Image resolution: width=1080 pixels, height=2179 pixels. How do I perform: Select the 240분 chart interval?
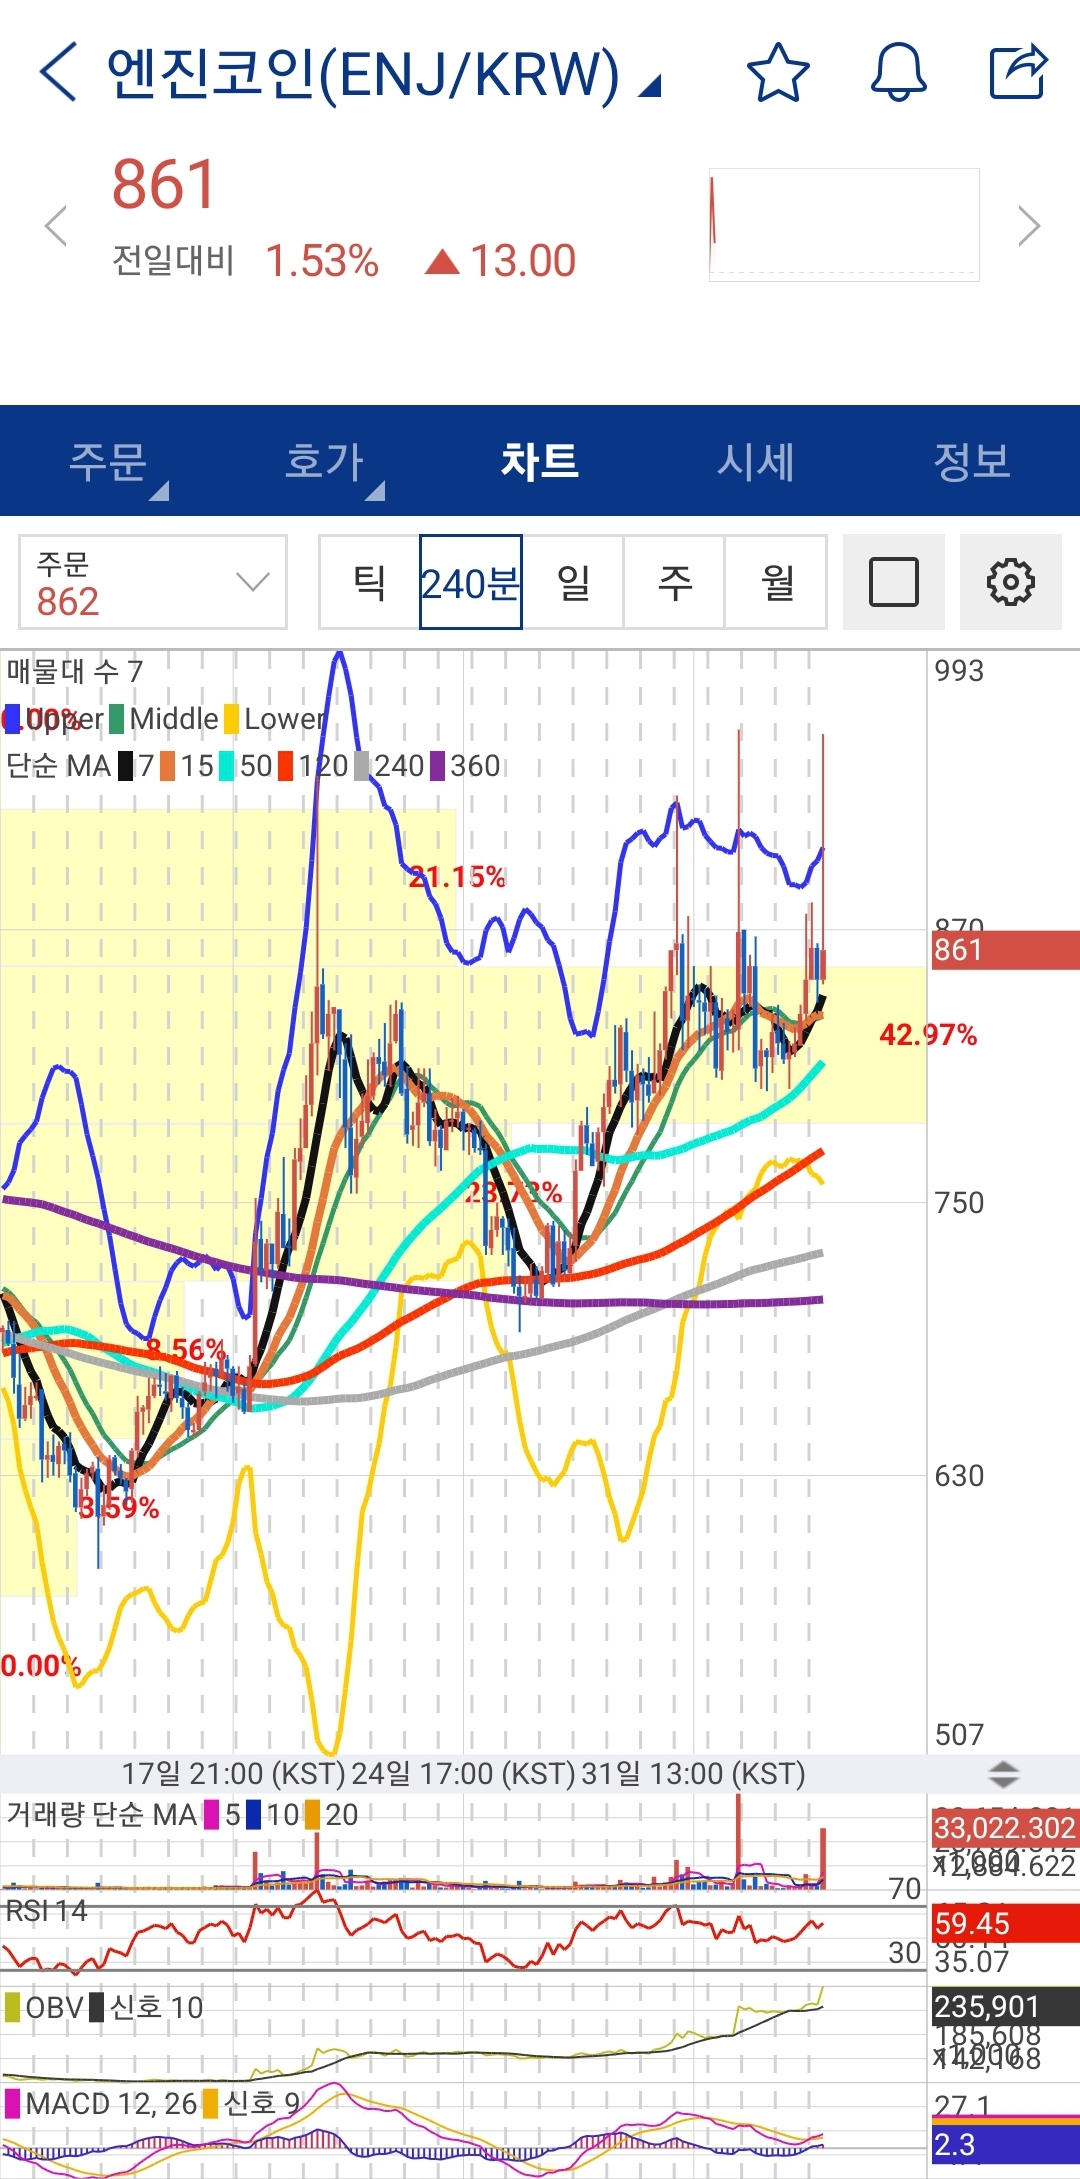[470, 582]
